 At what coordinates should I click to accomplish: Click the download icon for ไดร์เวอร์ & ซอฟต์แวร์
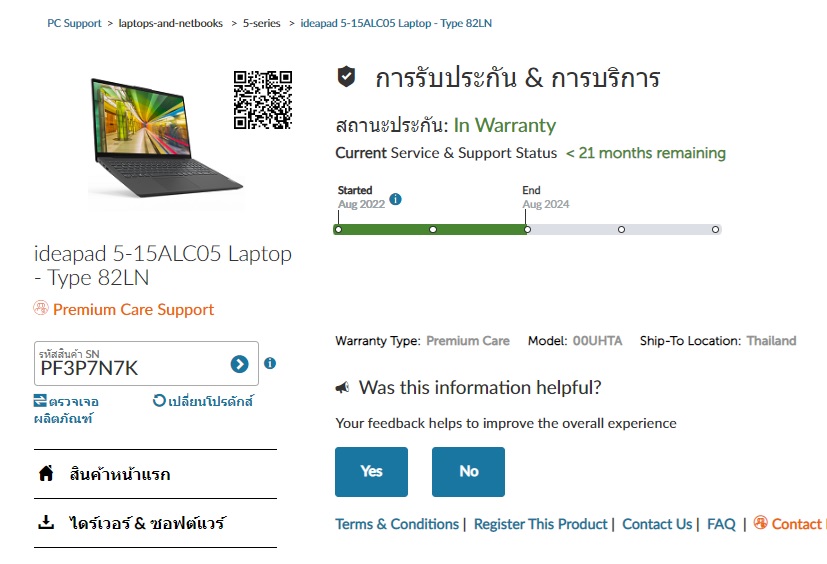click(46, 522)
